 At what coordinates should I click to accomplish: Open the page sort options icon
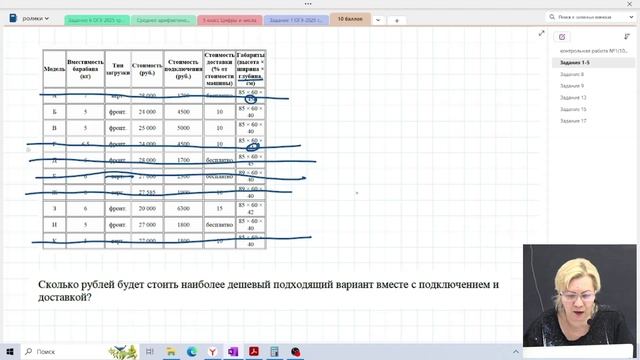[x=627, y=36]
